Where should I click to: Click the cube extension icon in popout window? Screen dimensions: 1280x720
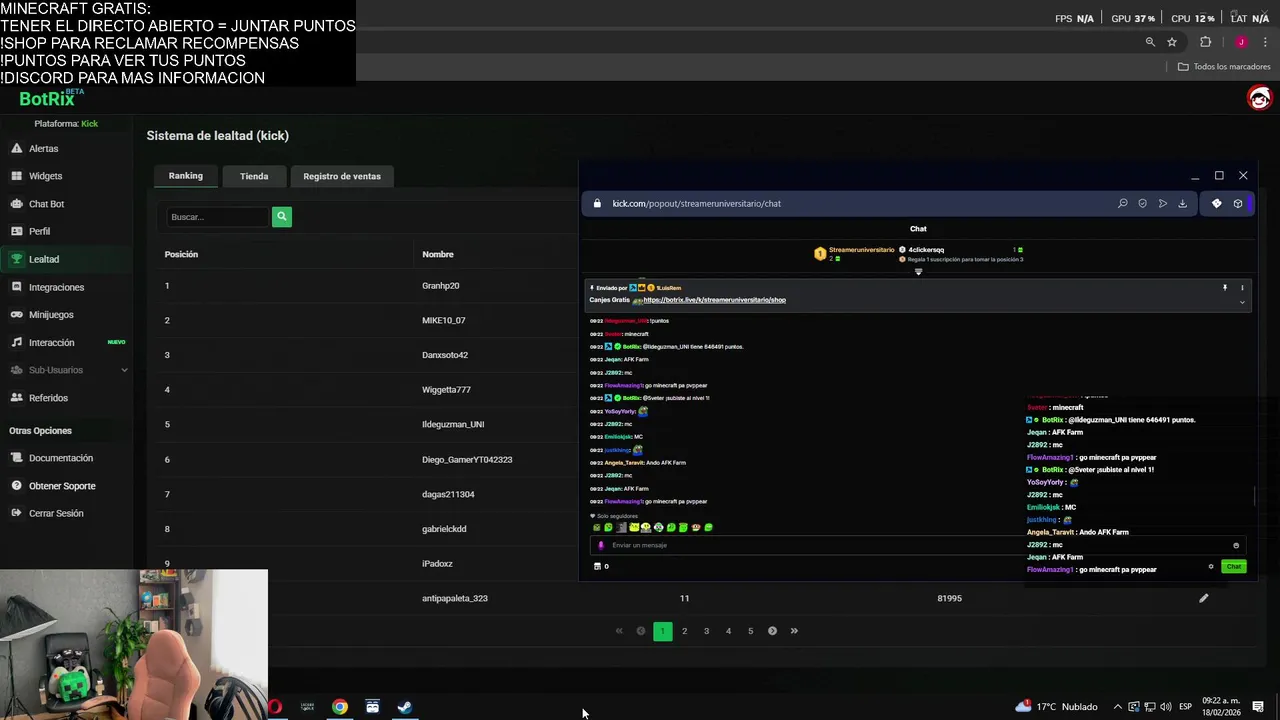coord(1237,204)
